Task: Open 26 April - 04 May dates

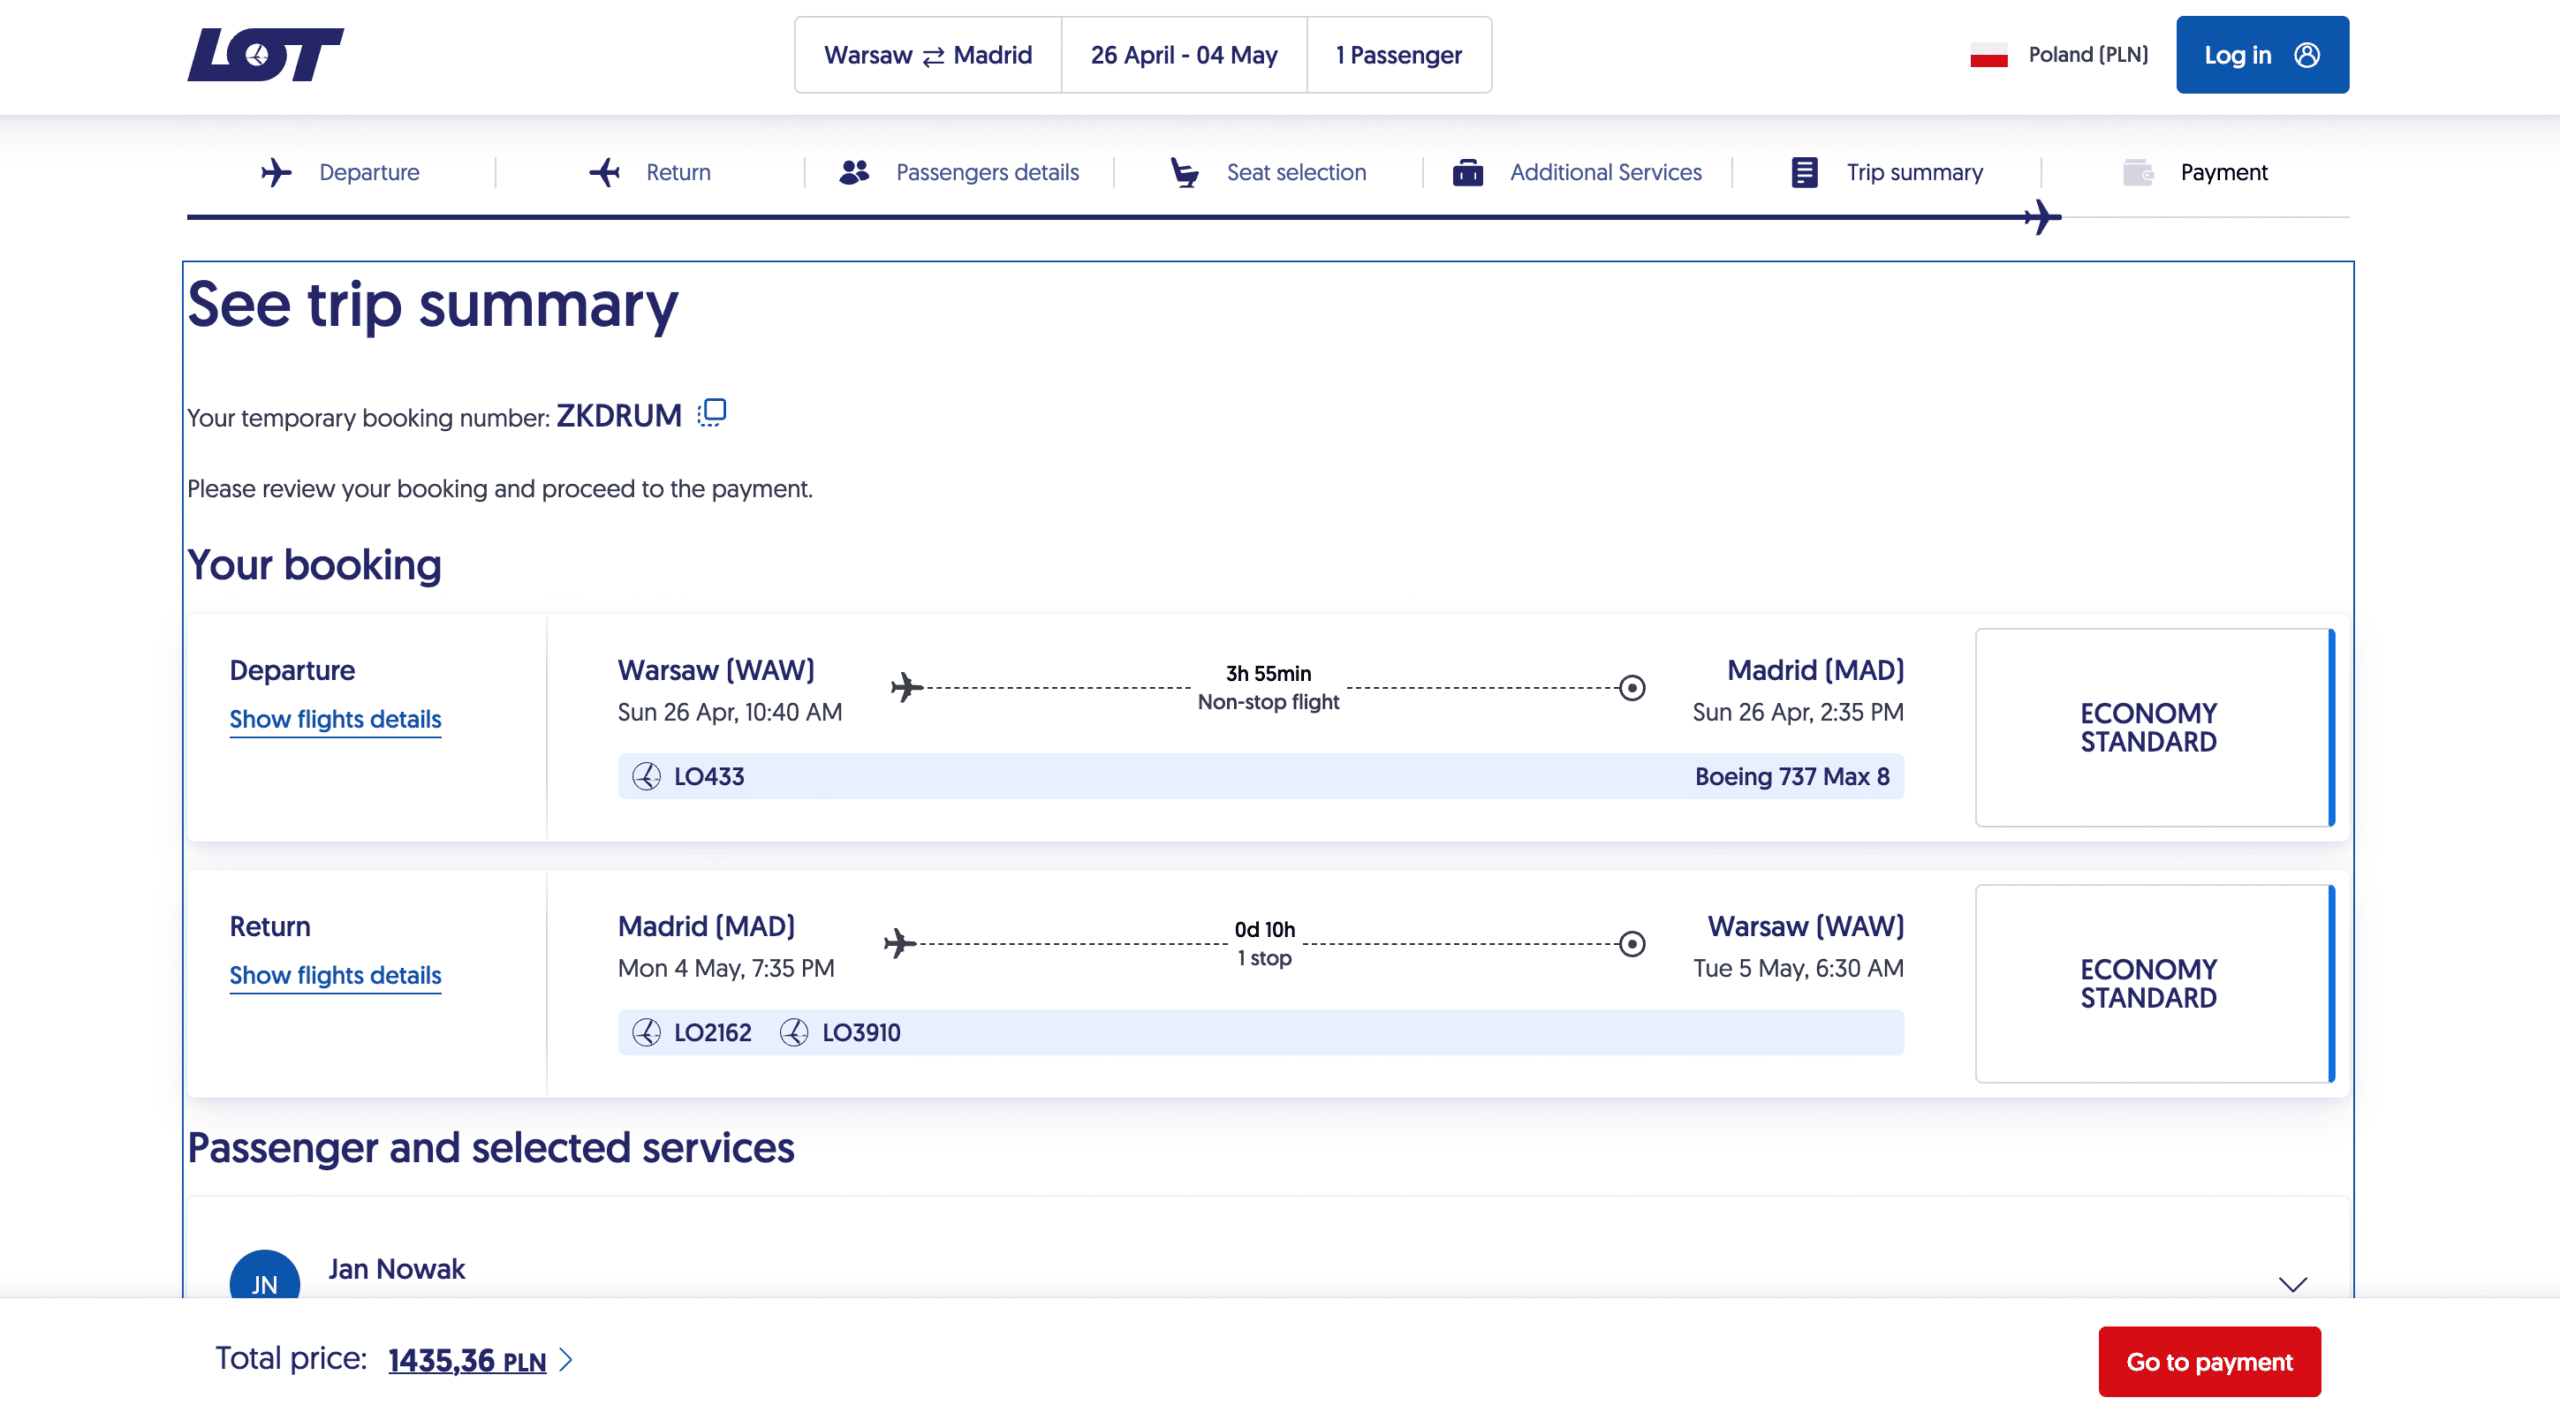Action: click(x=1183, y=55)
